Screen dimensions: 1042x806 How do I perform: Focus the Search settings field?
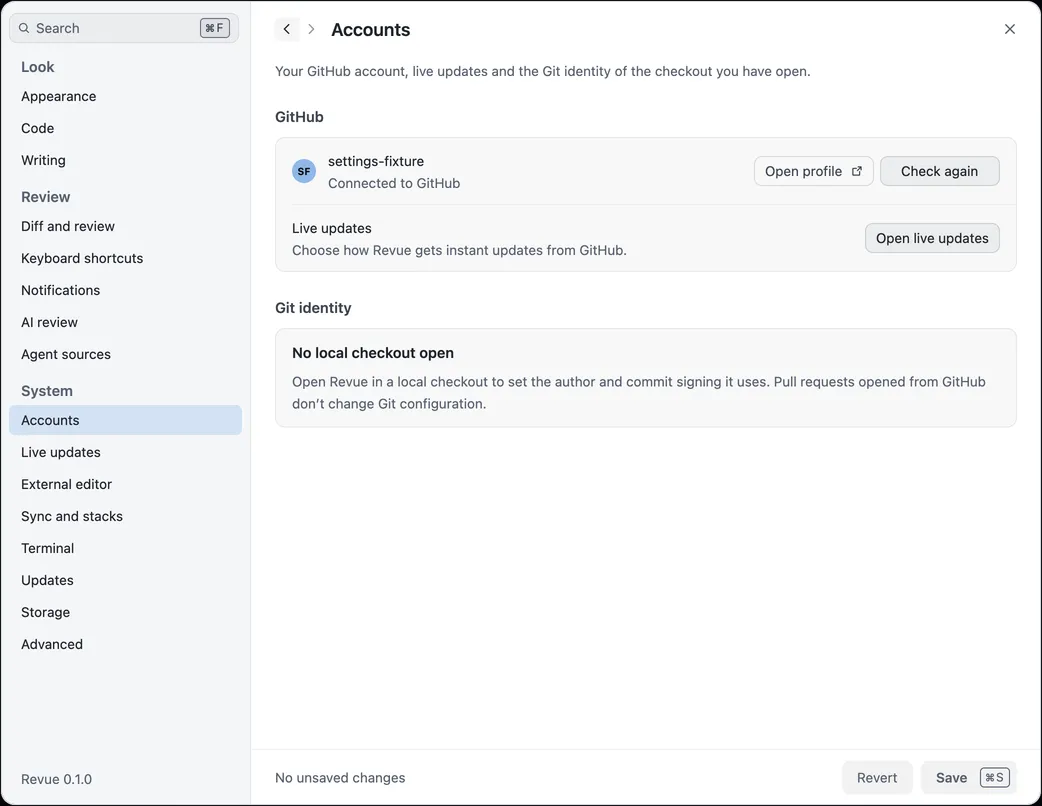(x=124, y=28)
